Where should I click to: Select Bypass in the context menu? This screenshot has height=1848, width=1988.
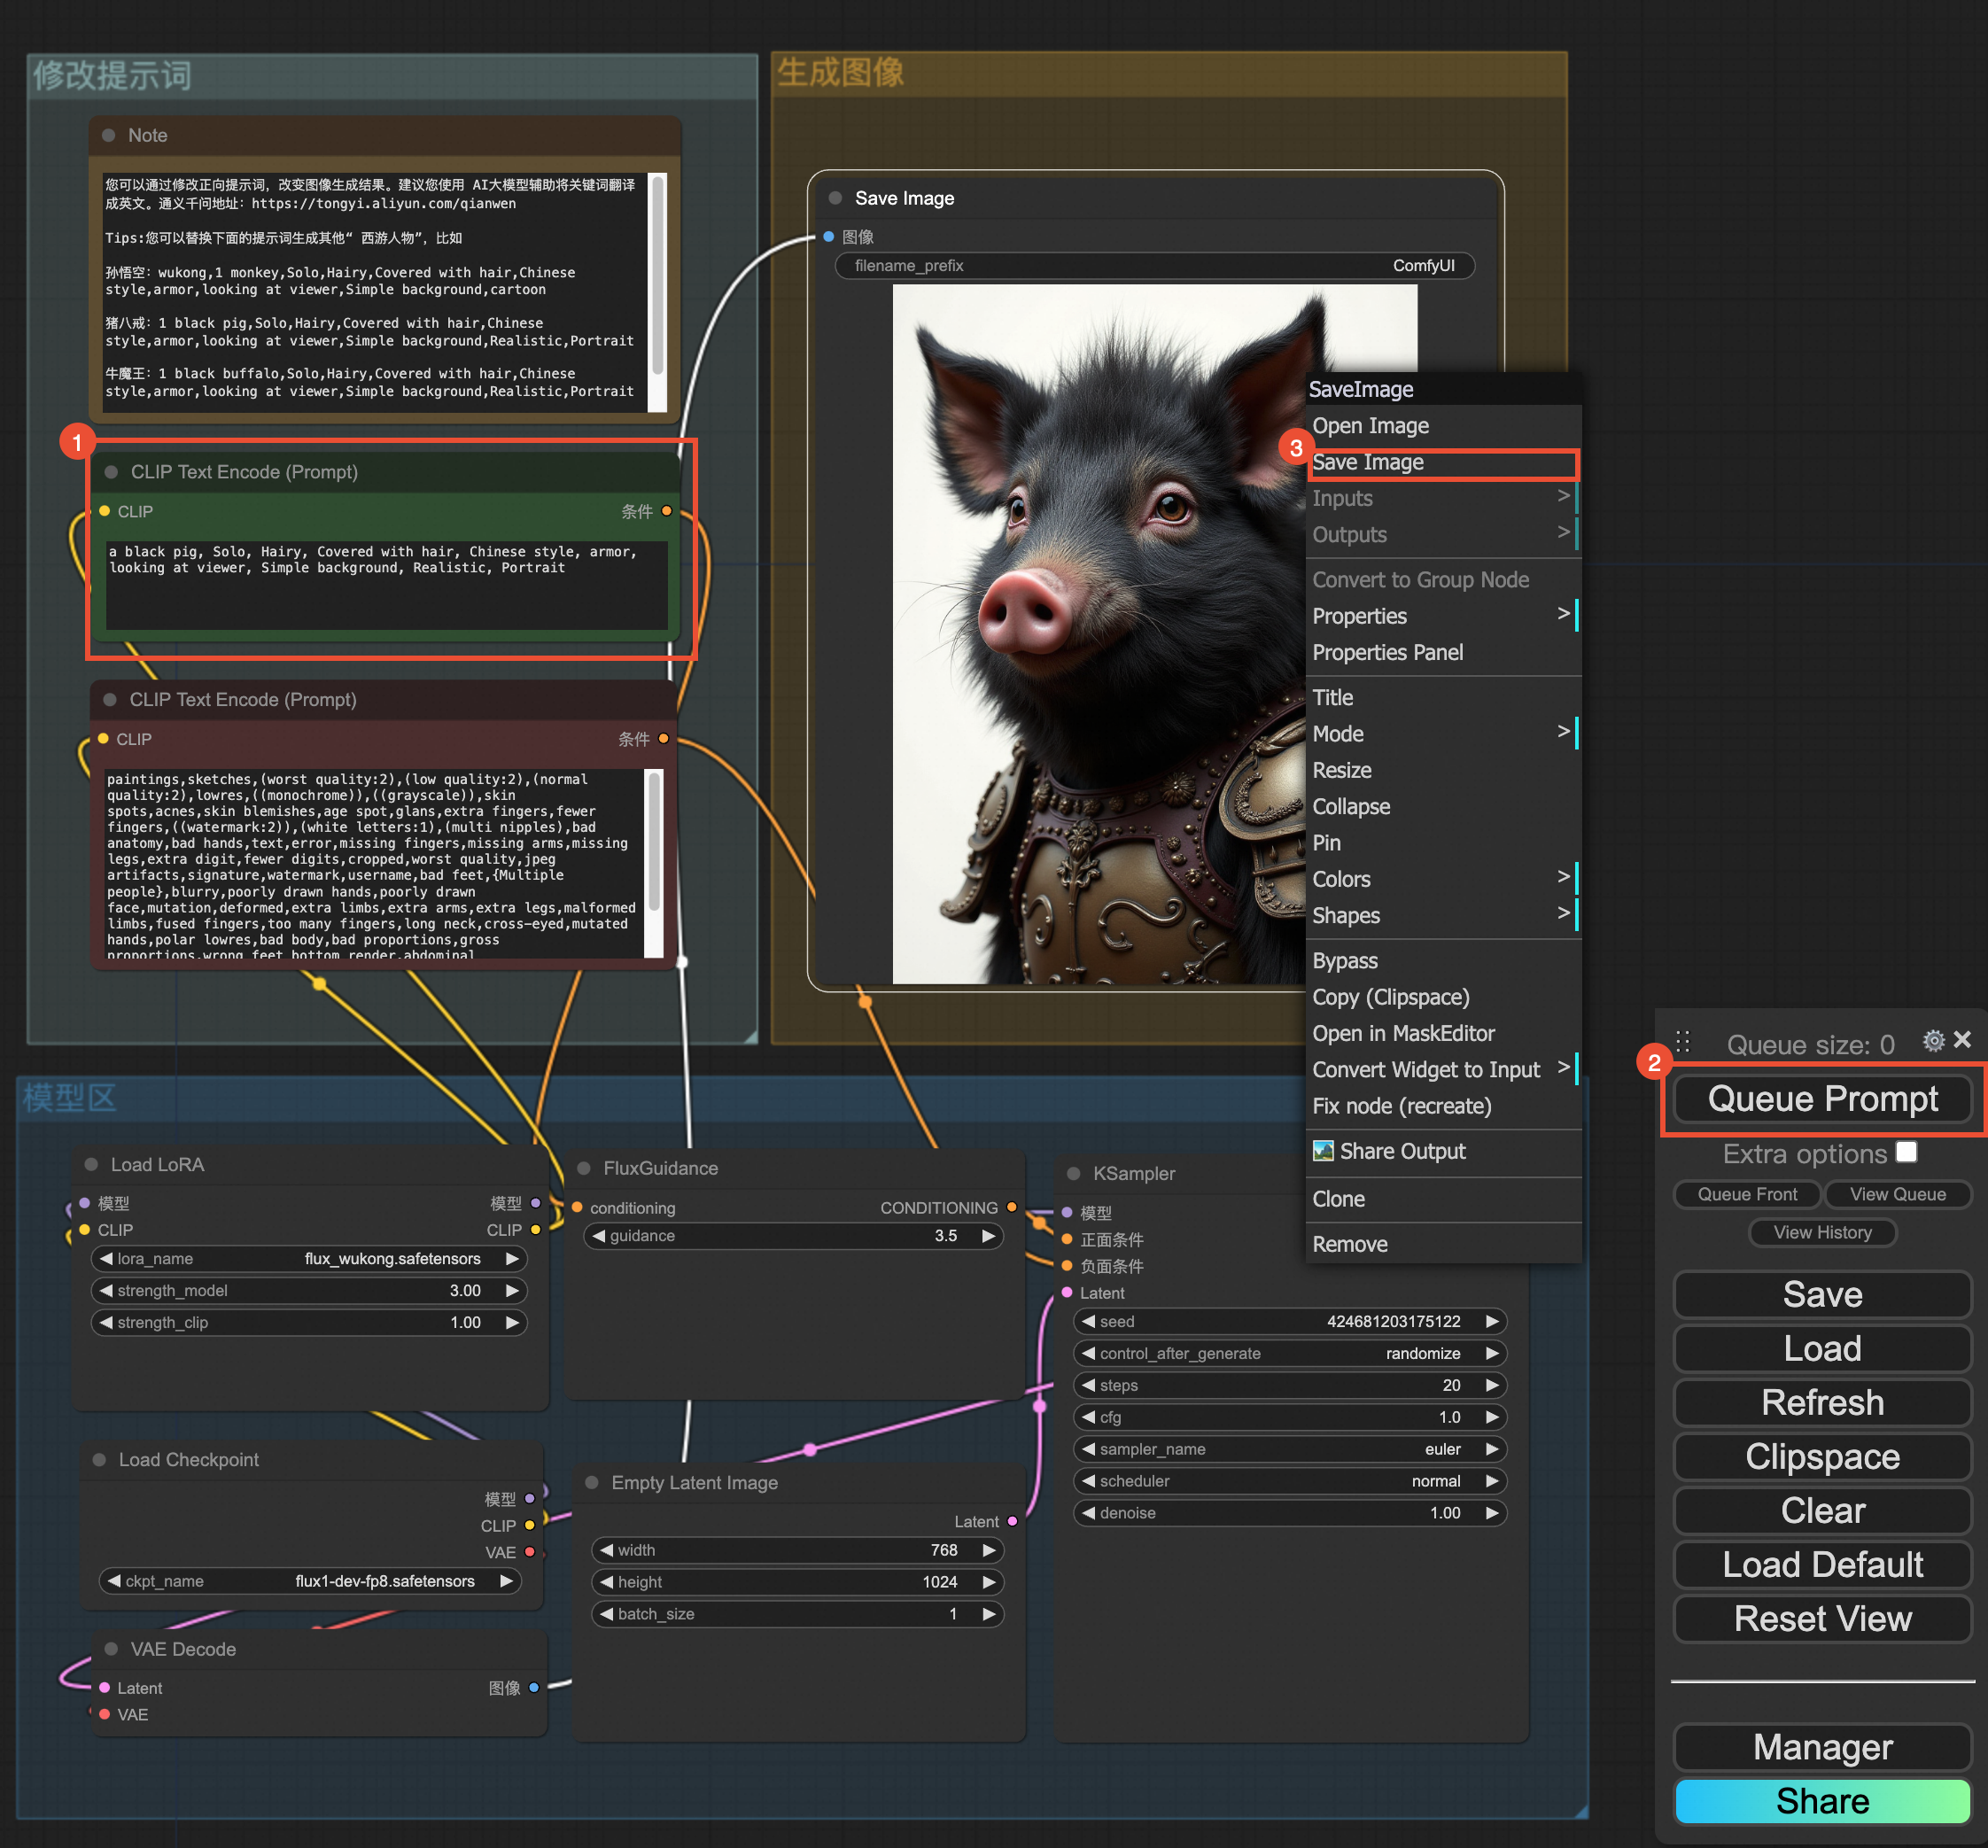click(1443, 961)
